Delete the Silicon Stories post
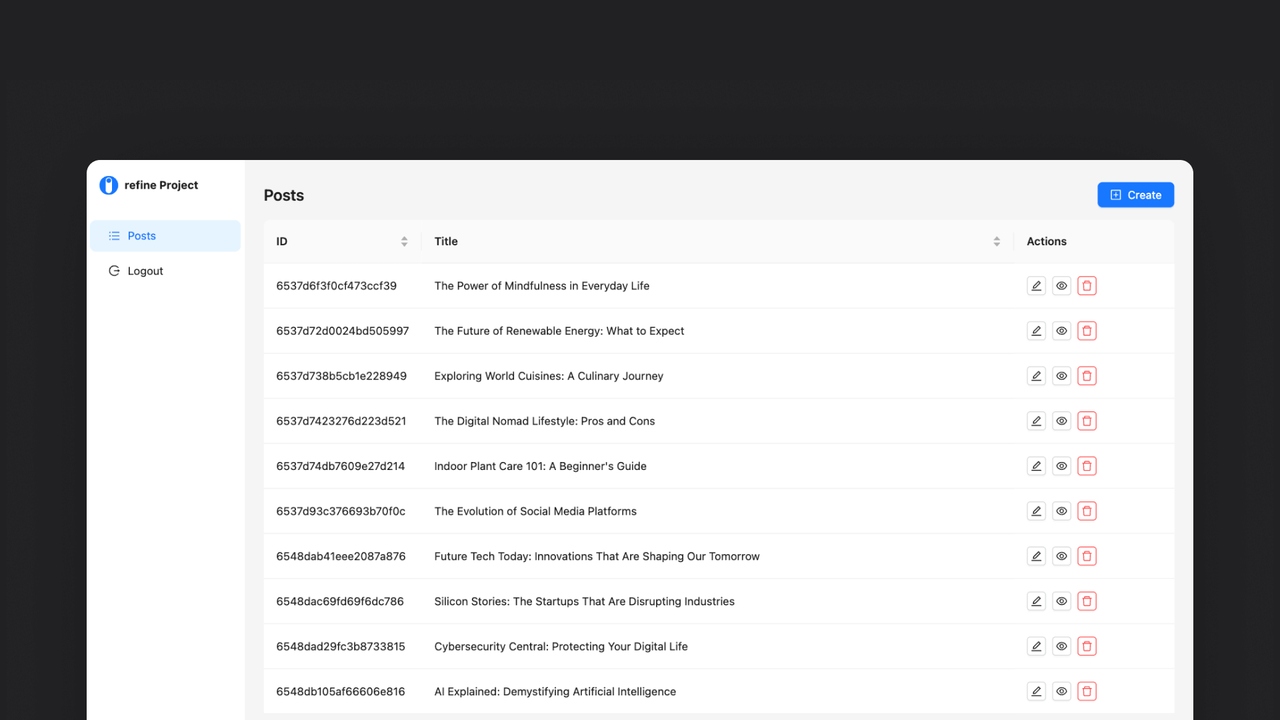Viewport: 1280px width, 720px height. tap(1087, 601)
